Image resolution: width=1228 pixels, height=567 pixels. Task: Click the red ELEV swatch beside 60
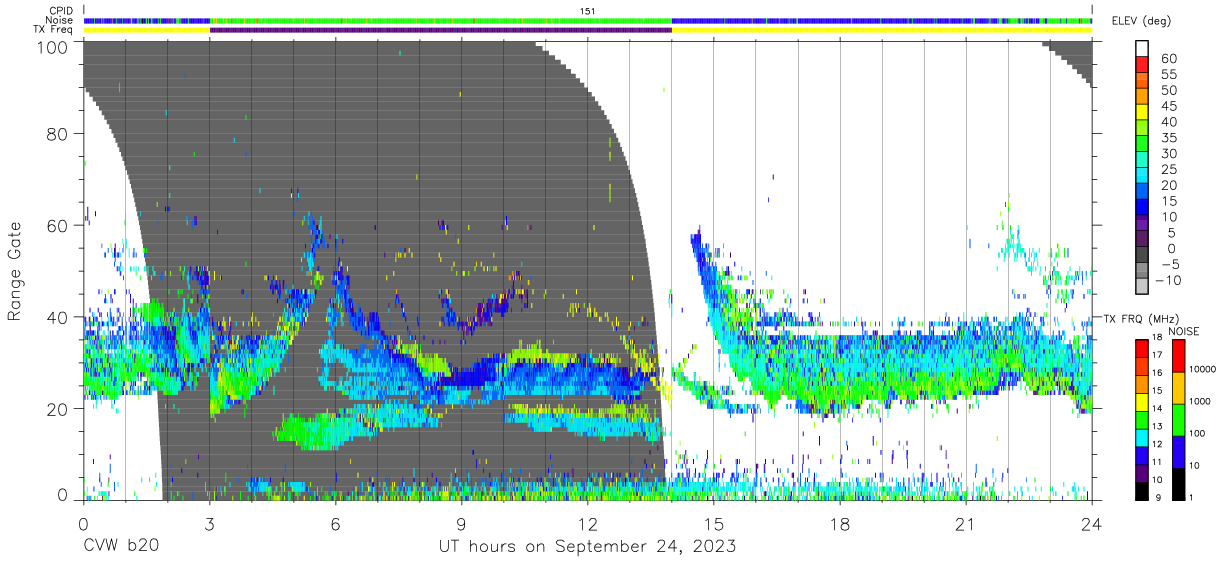1141,65
